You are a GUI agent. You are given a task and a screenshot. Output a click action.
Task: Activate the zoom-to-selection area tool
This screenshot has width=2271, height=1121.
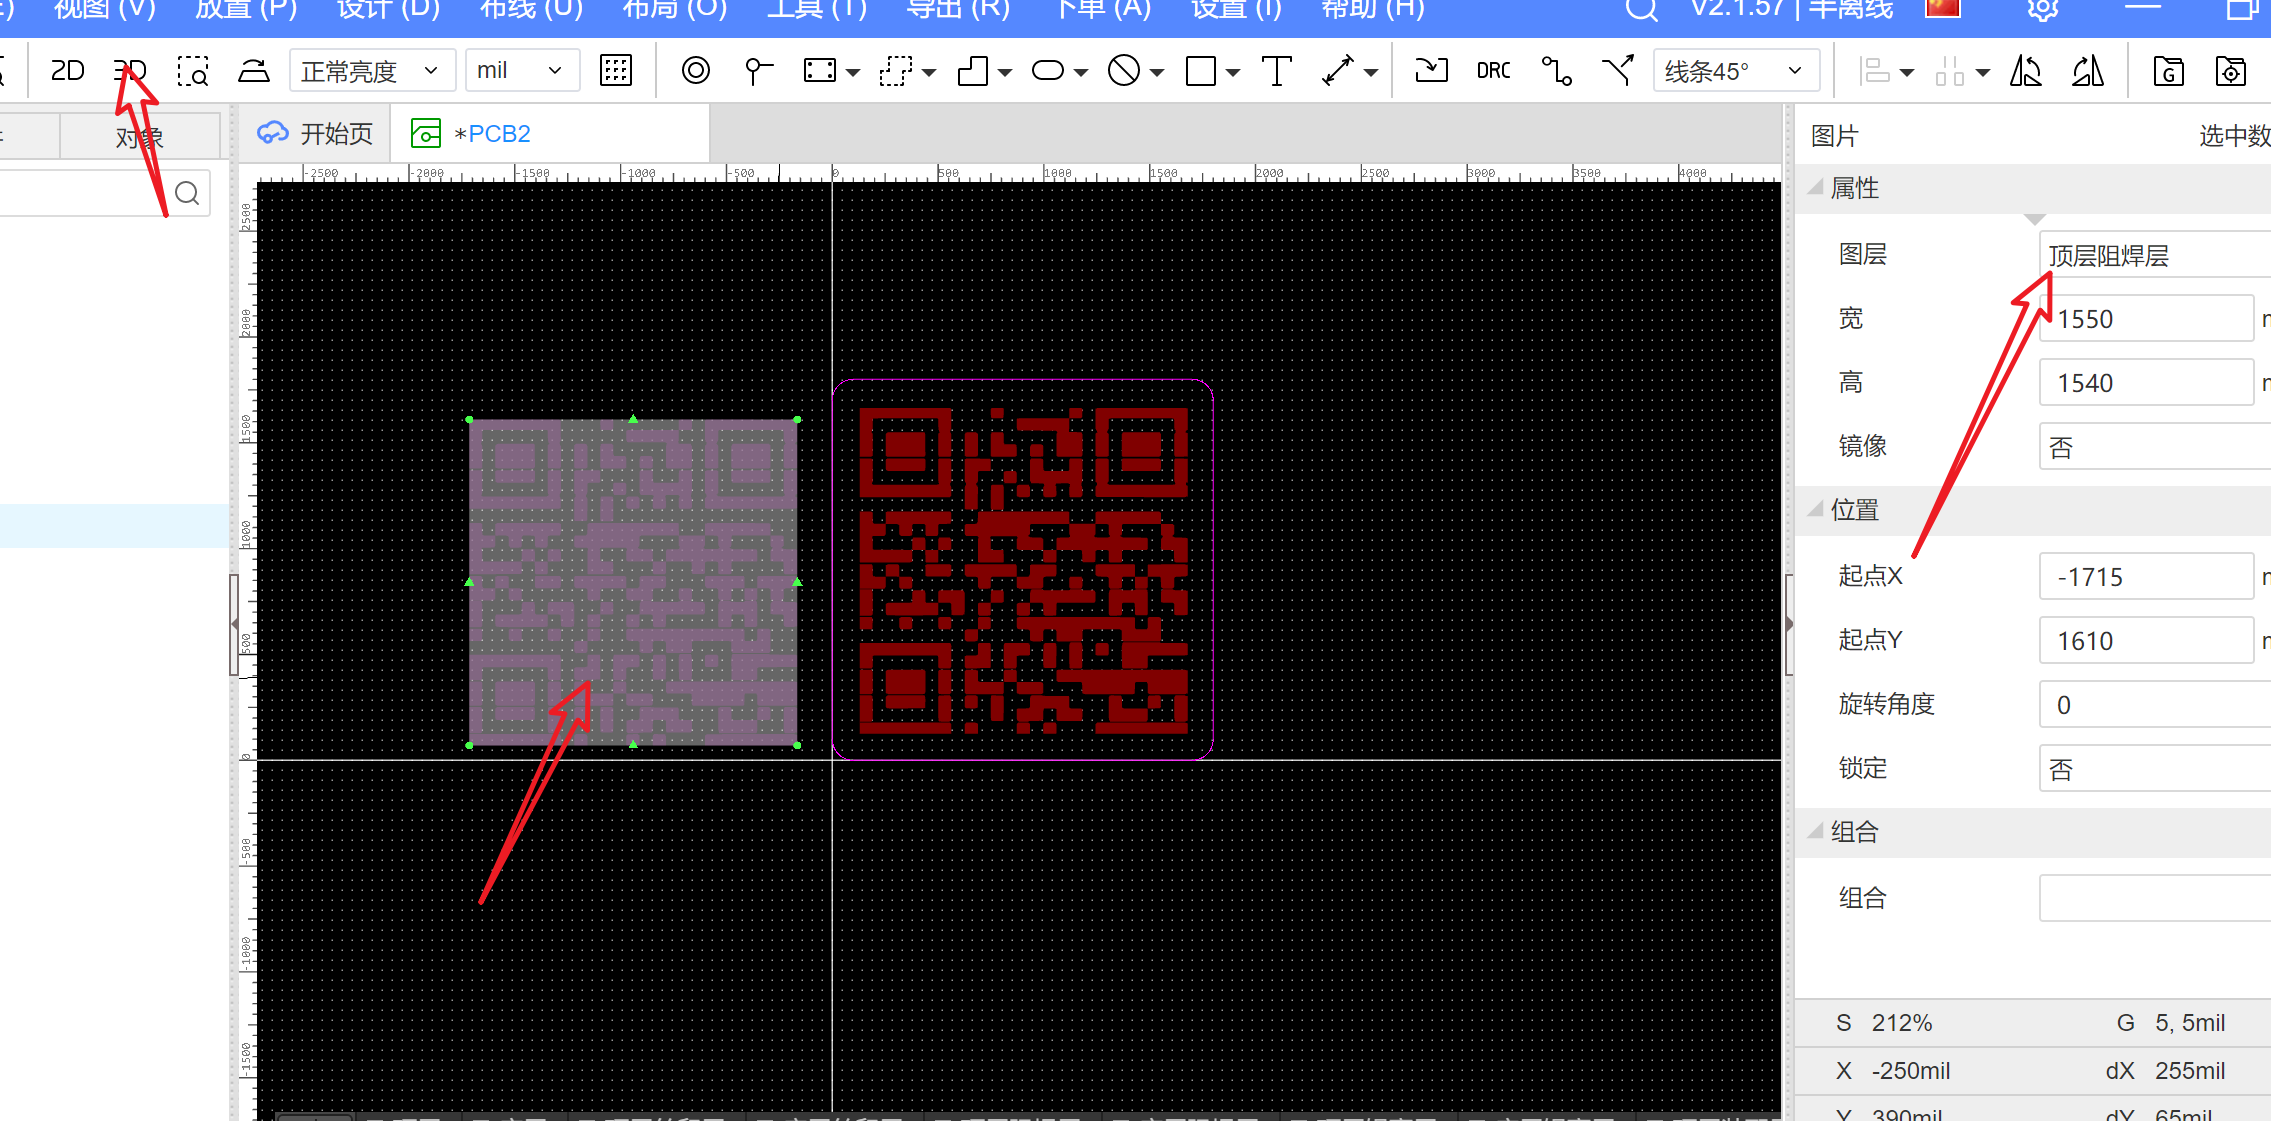coord(192,71)
